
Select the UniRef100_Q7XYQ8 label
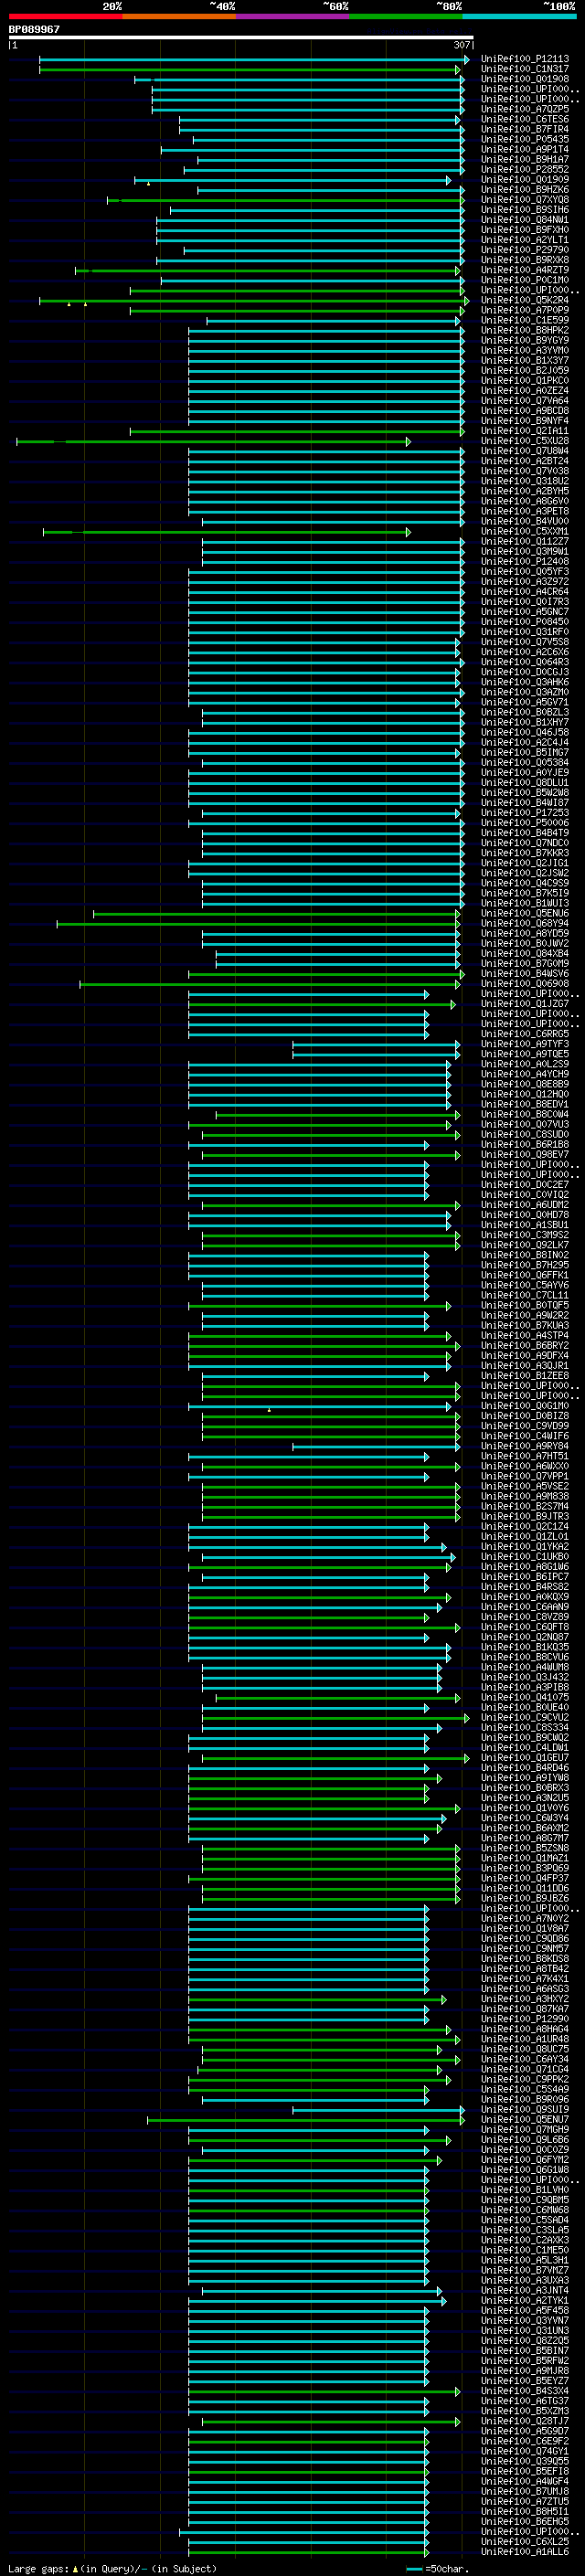click(525, 200)
